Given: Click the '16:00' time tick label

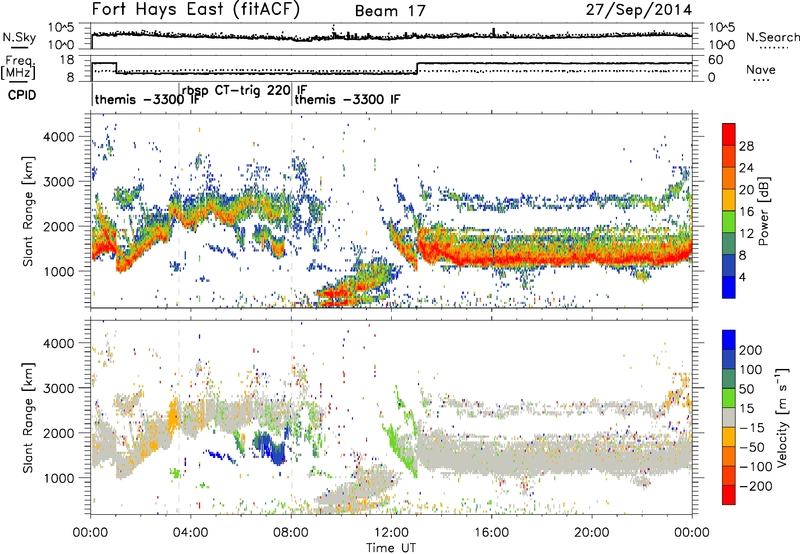Looking at the screenshot, I should pyautogui.click(x=491, y=533).
